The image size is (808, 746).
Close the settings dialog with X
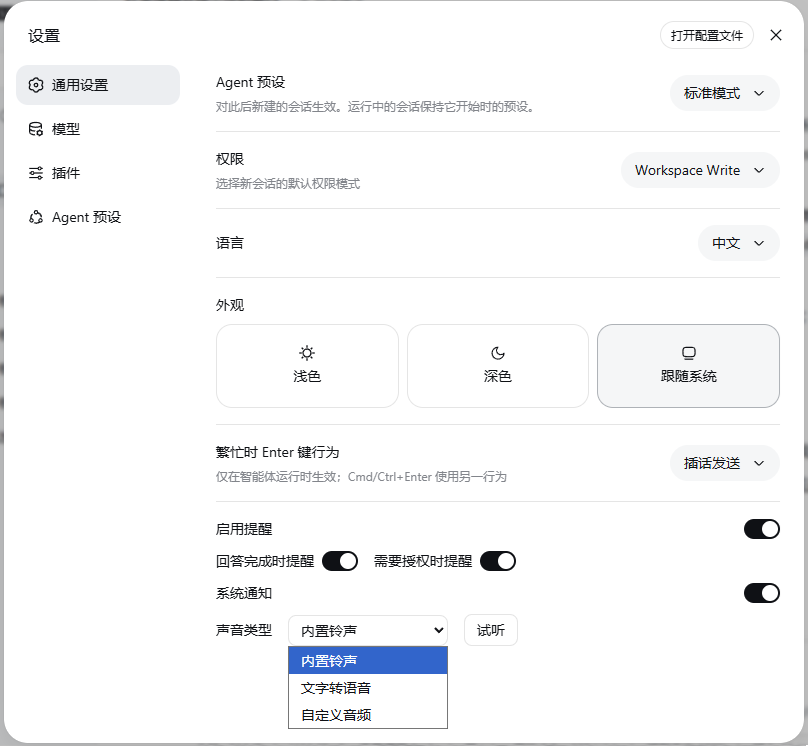tap(776, 35)
